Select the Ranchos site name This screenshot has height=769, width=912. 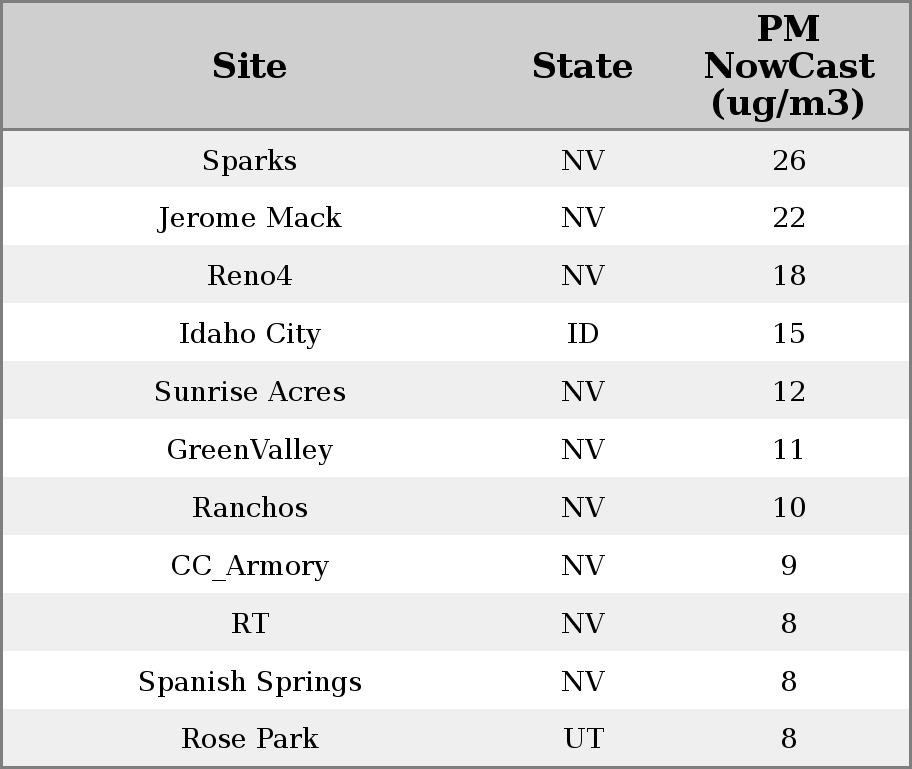tap(250, 508)
